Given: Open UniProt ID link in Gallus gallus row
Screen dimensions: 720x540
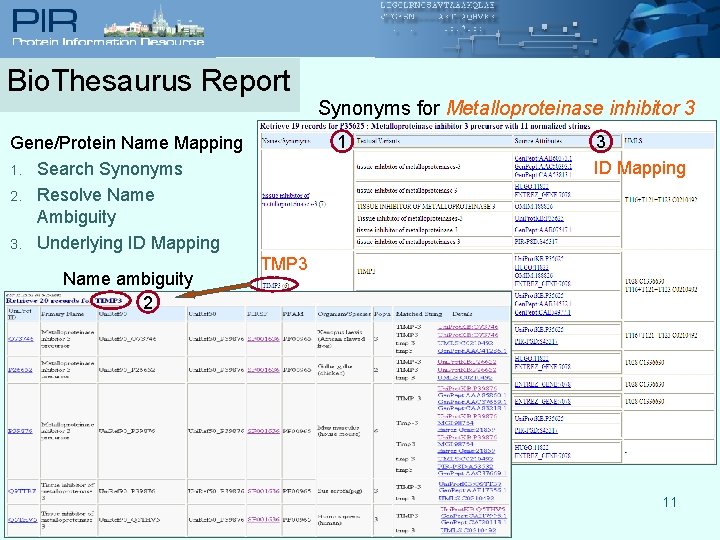Looking at the screenshot, I should [x=21, y=370].
